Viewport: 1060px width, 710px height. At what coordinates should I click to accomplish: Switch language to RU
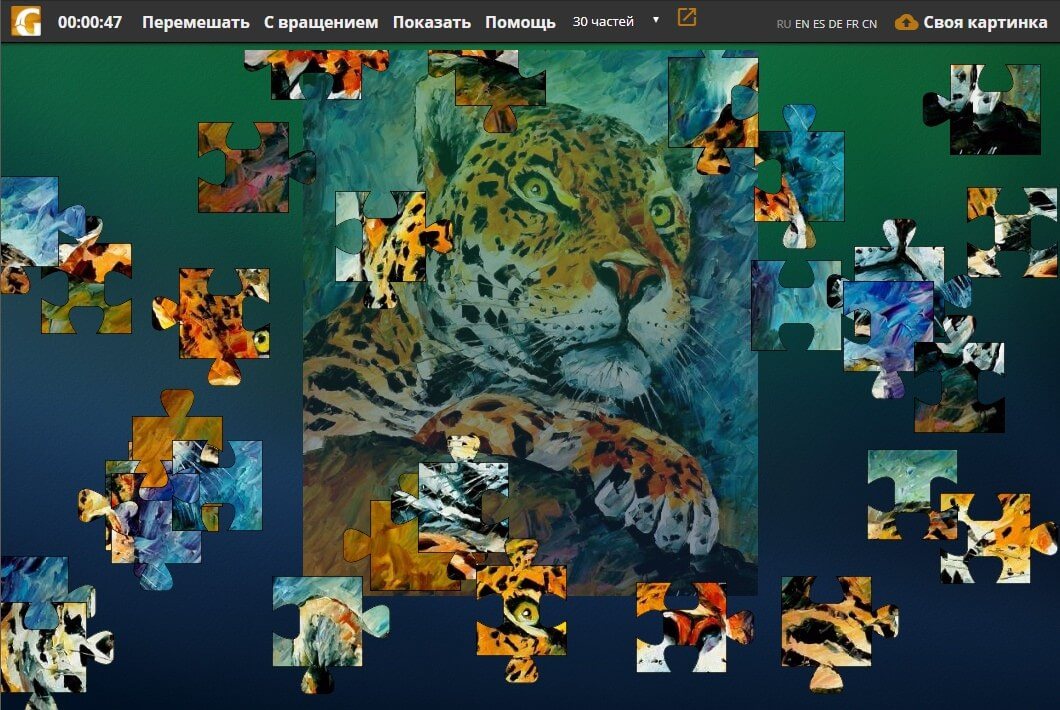tap(784, 24)
